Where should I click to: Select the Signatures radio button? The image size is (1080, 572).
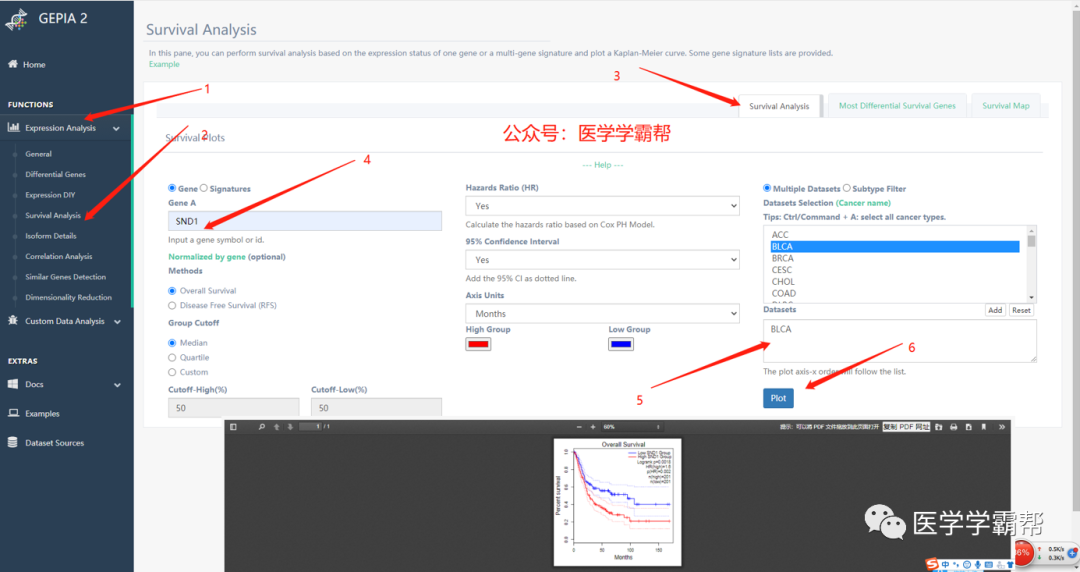204,188
